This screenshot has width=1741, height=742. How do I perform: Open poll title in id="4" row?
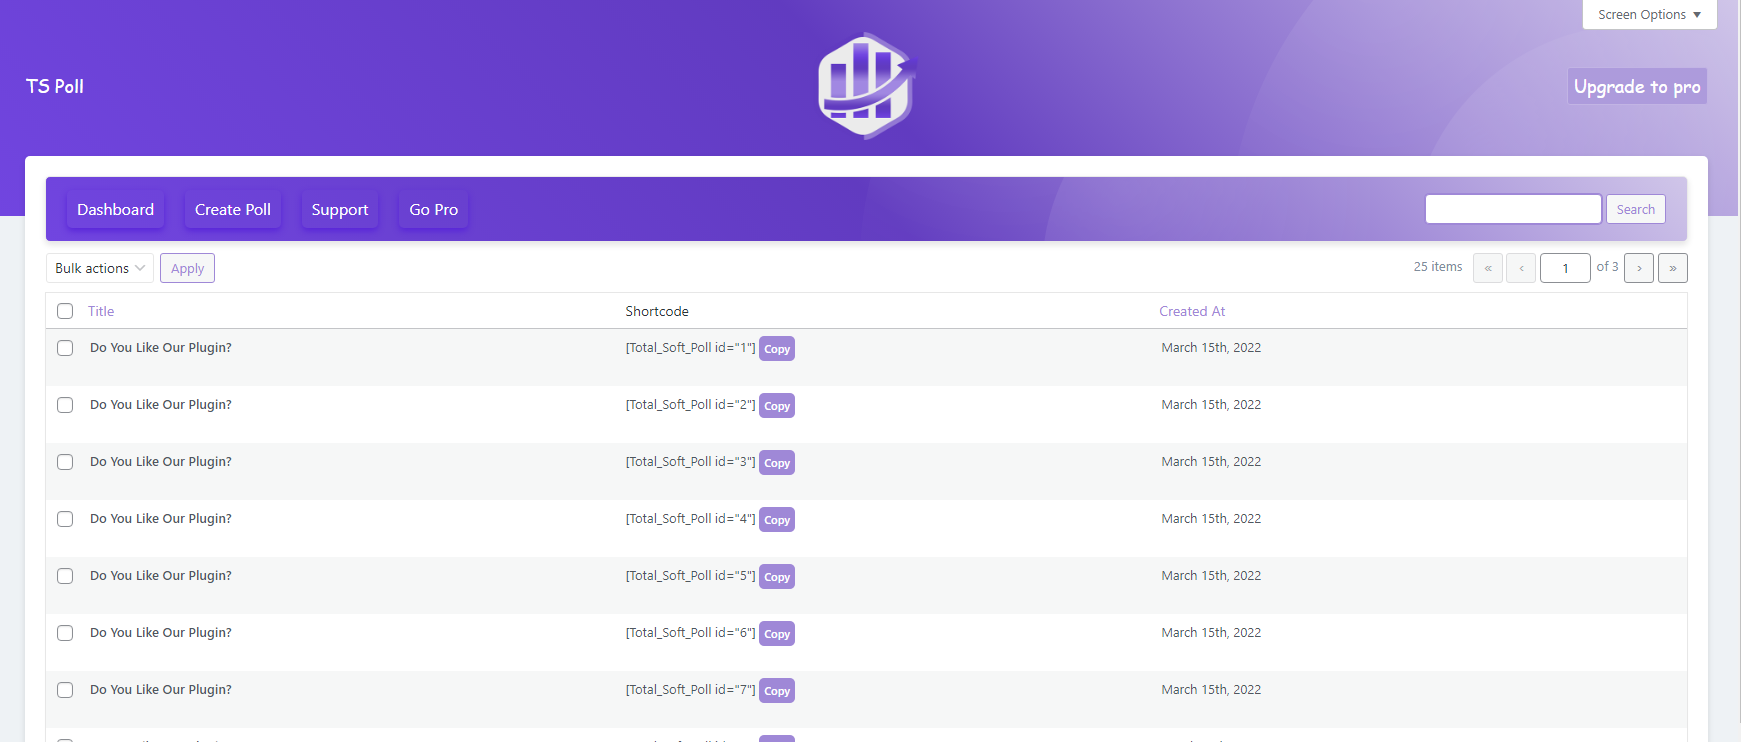tap(161, 519)
